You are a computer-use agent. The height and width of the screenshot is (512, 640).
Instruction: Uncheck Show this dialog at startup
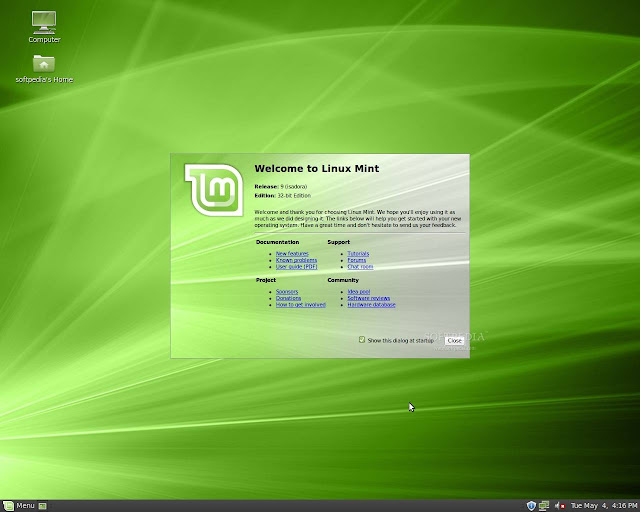point(362,340)
